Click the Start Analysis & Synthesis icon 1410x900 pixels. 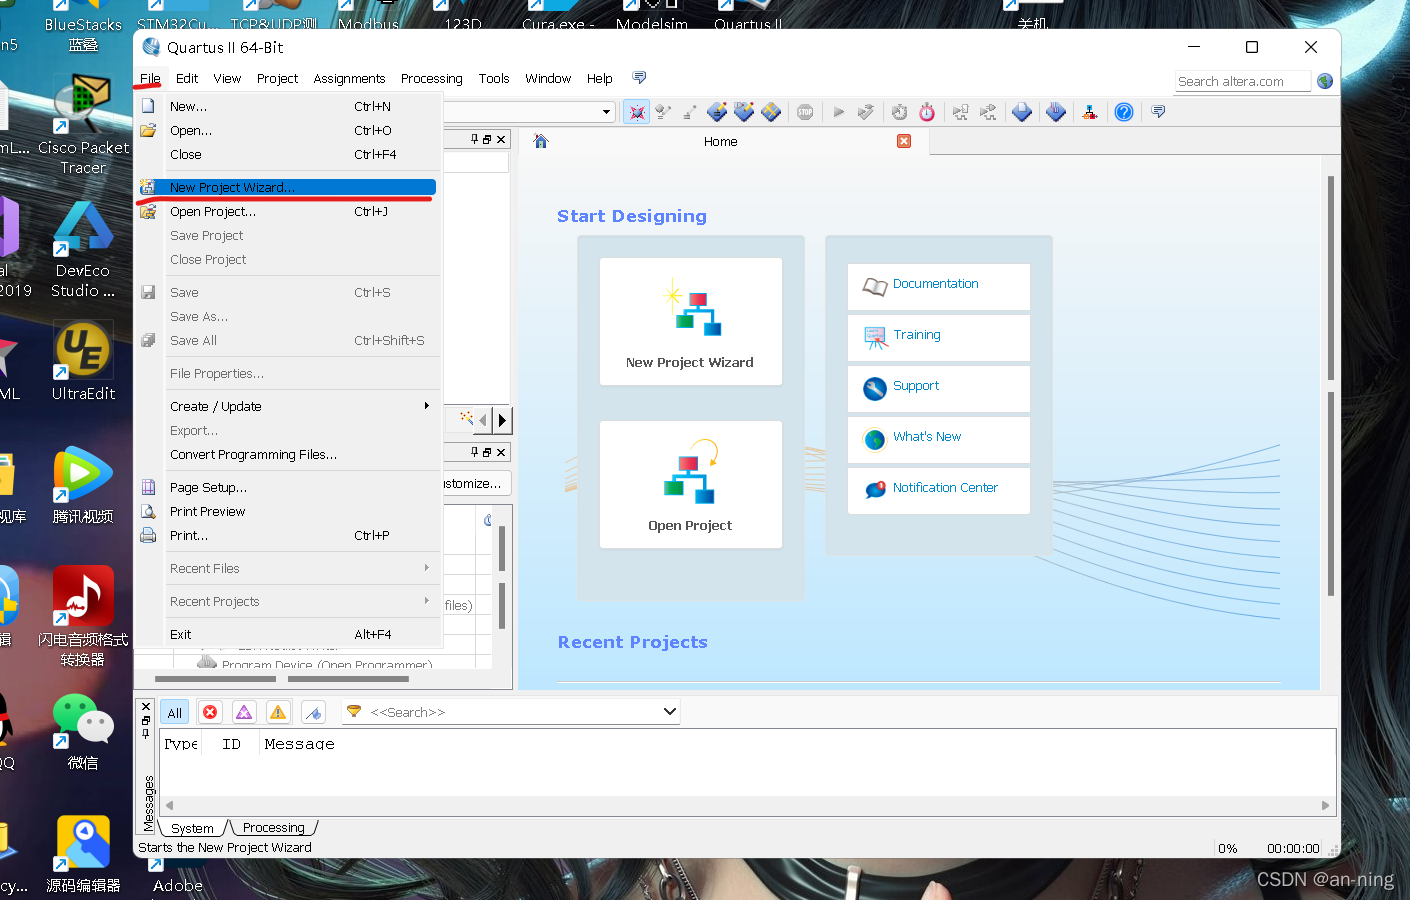(x=865, y=112)
